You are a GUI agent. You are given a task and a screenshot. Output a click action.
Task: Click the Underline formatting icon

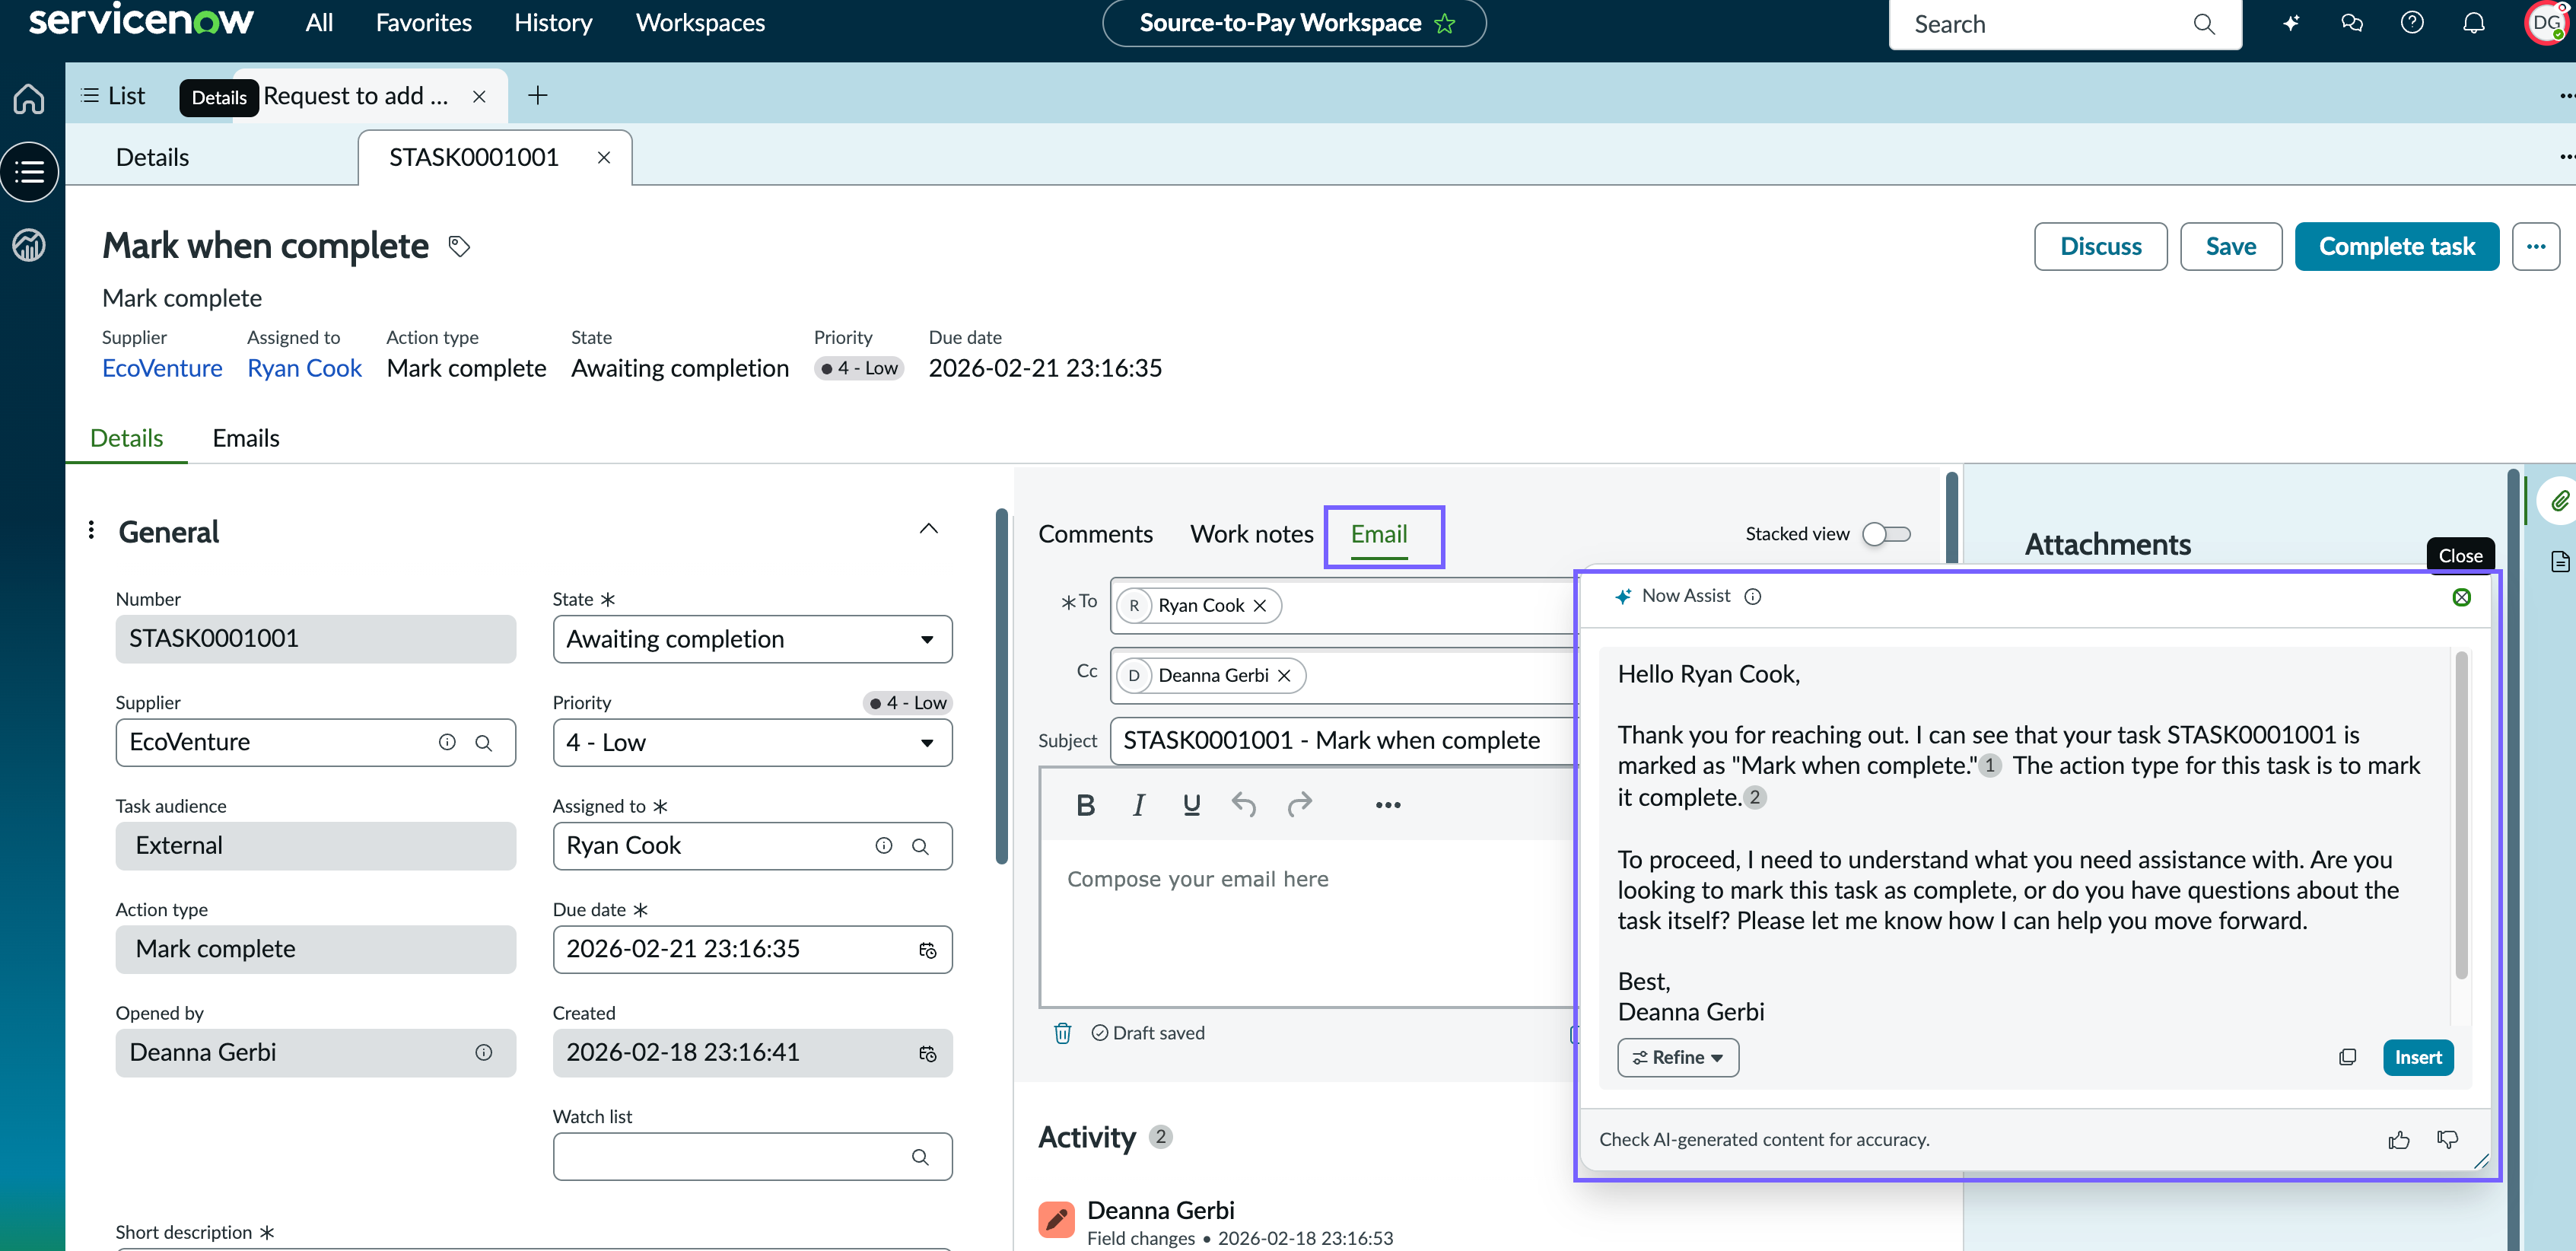coord(1191,805)
